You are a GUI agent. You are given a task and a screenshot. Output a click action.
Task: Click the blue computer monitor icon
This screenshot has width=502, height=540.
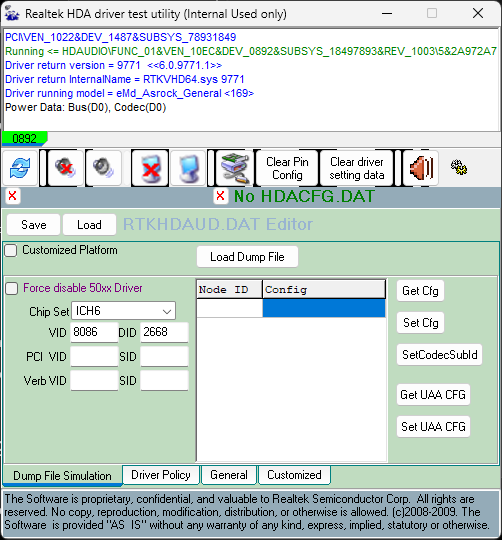click(188, 168)
